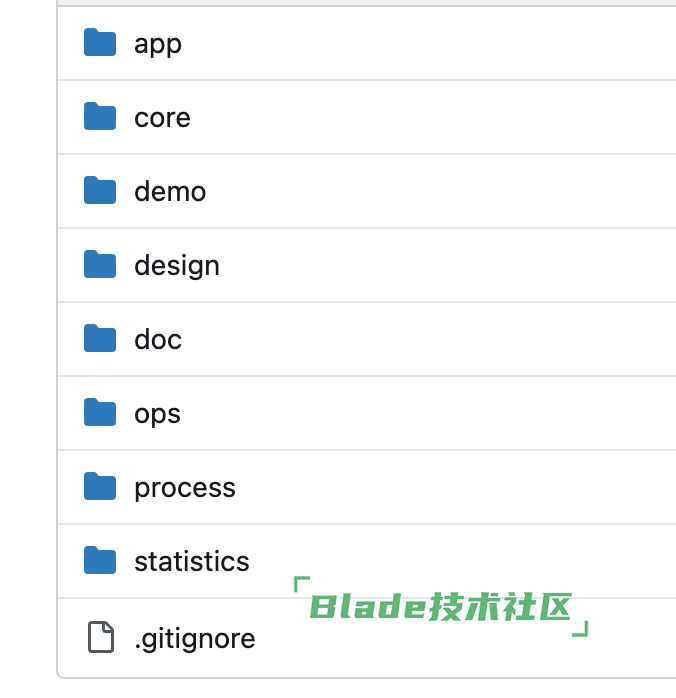The height and width of the screenshot is (698, 676).
Task: Click the Blade技术社区 watermark logo
Action: pos(441,606)
